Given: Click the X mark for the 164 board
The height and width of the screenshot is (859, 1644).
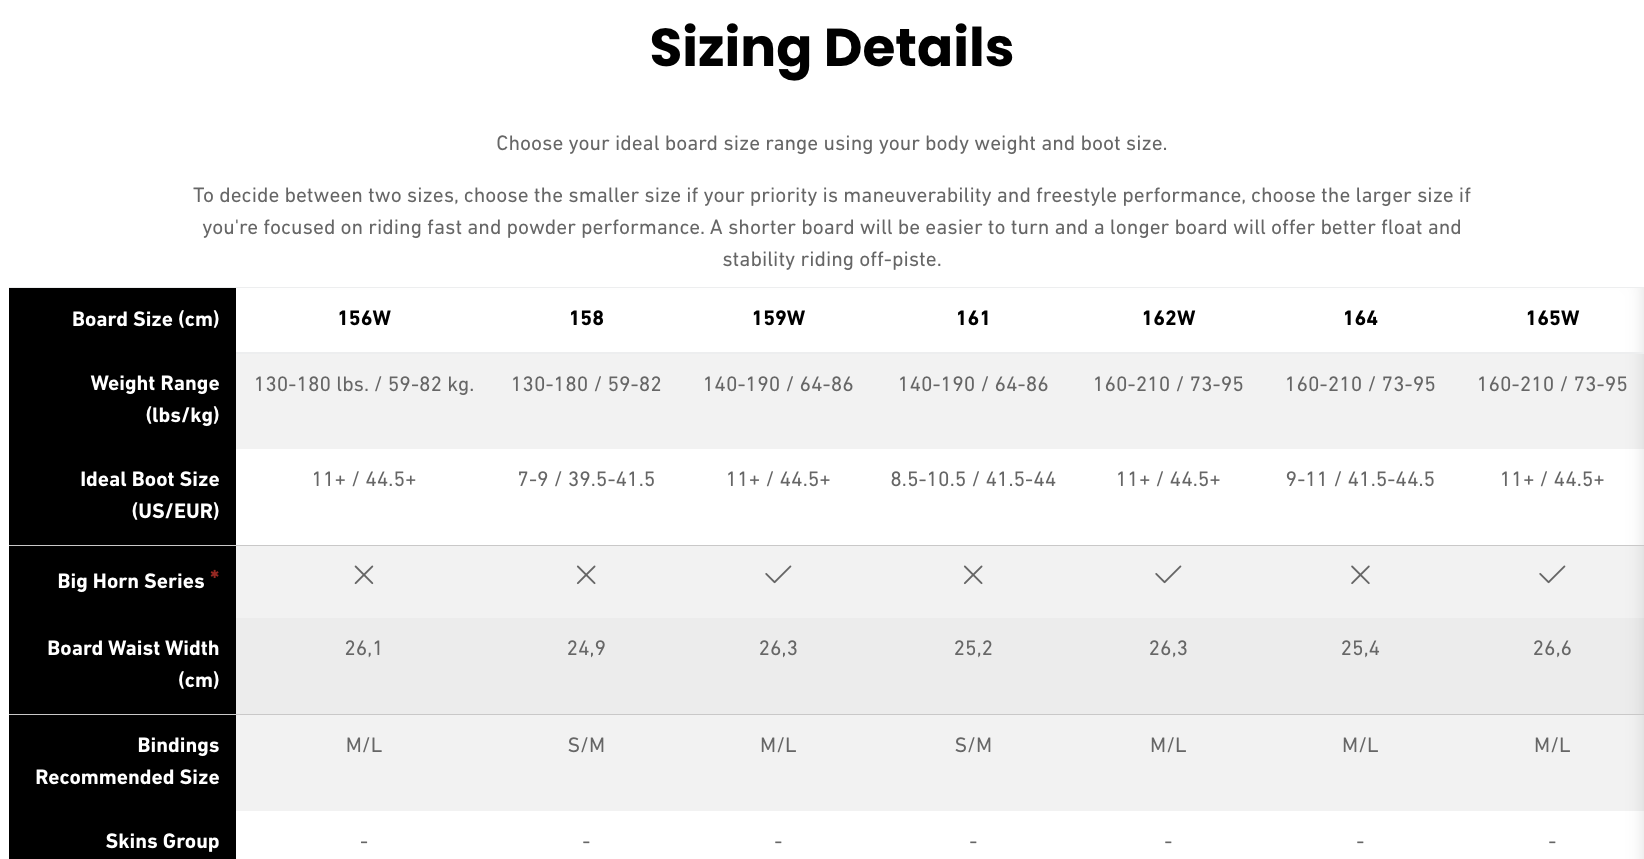Looking at the screenshot, I should (x=1360, y=575).
